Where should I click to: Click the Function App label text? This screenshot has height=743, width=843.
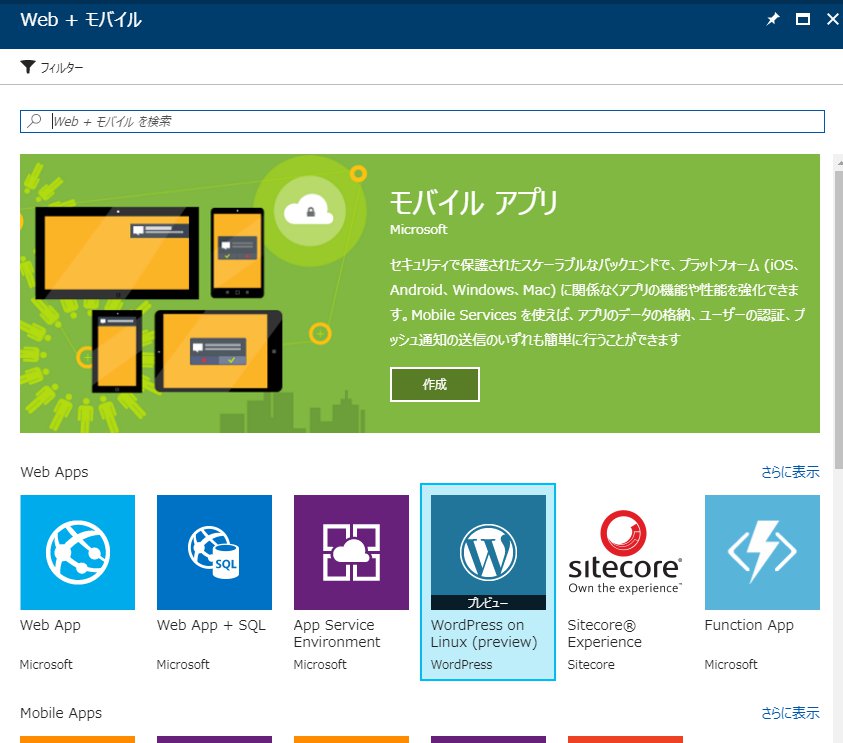748,625
